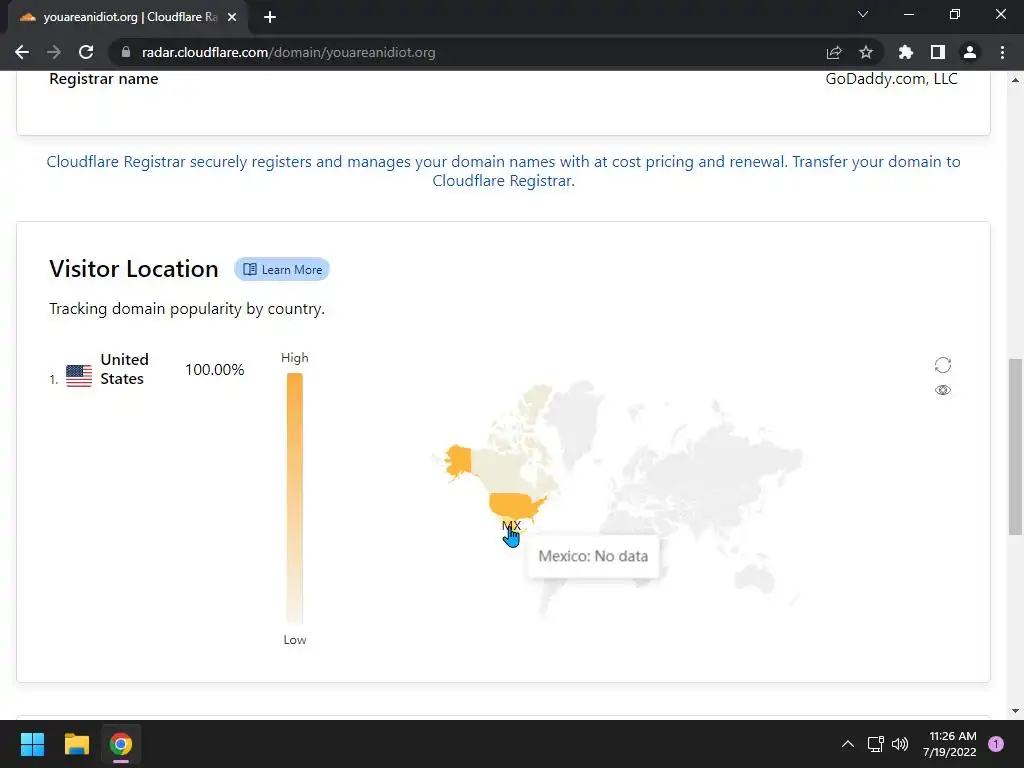
Task: Open the Chrome three-dot menu
Action: pyautogui.click(x=1002, y=52)
